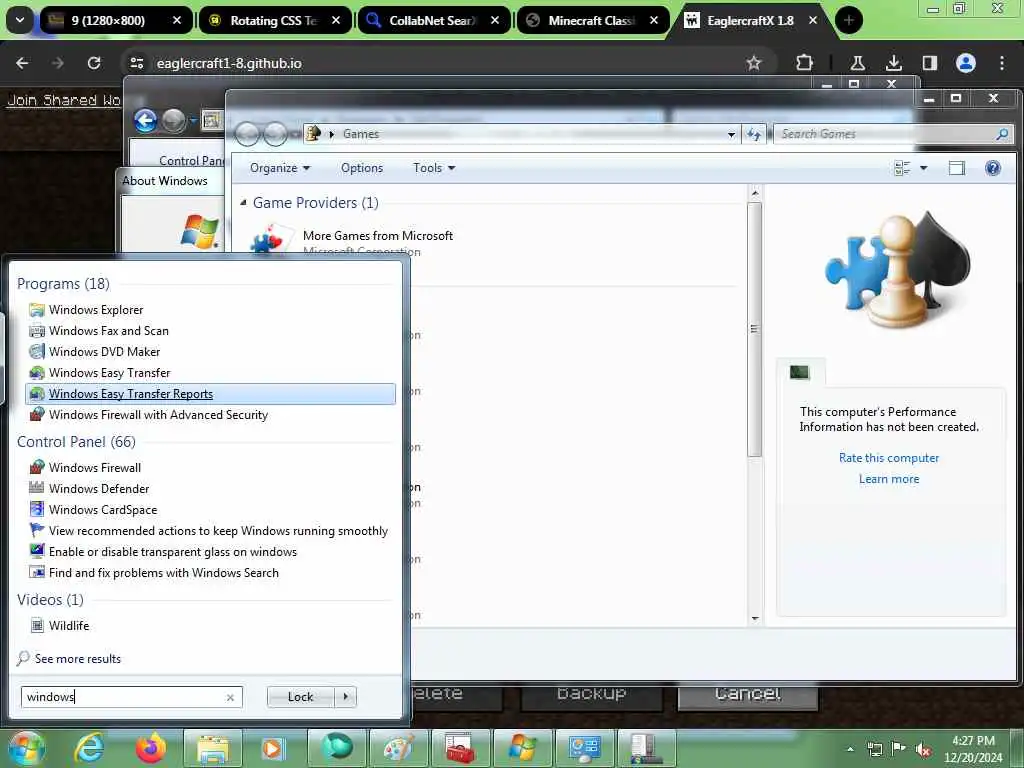Refresh the Games folder address bar

coord(754,134)
